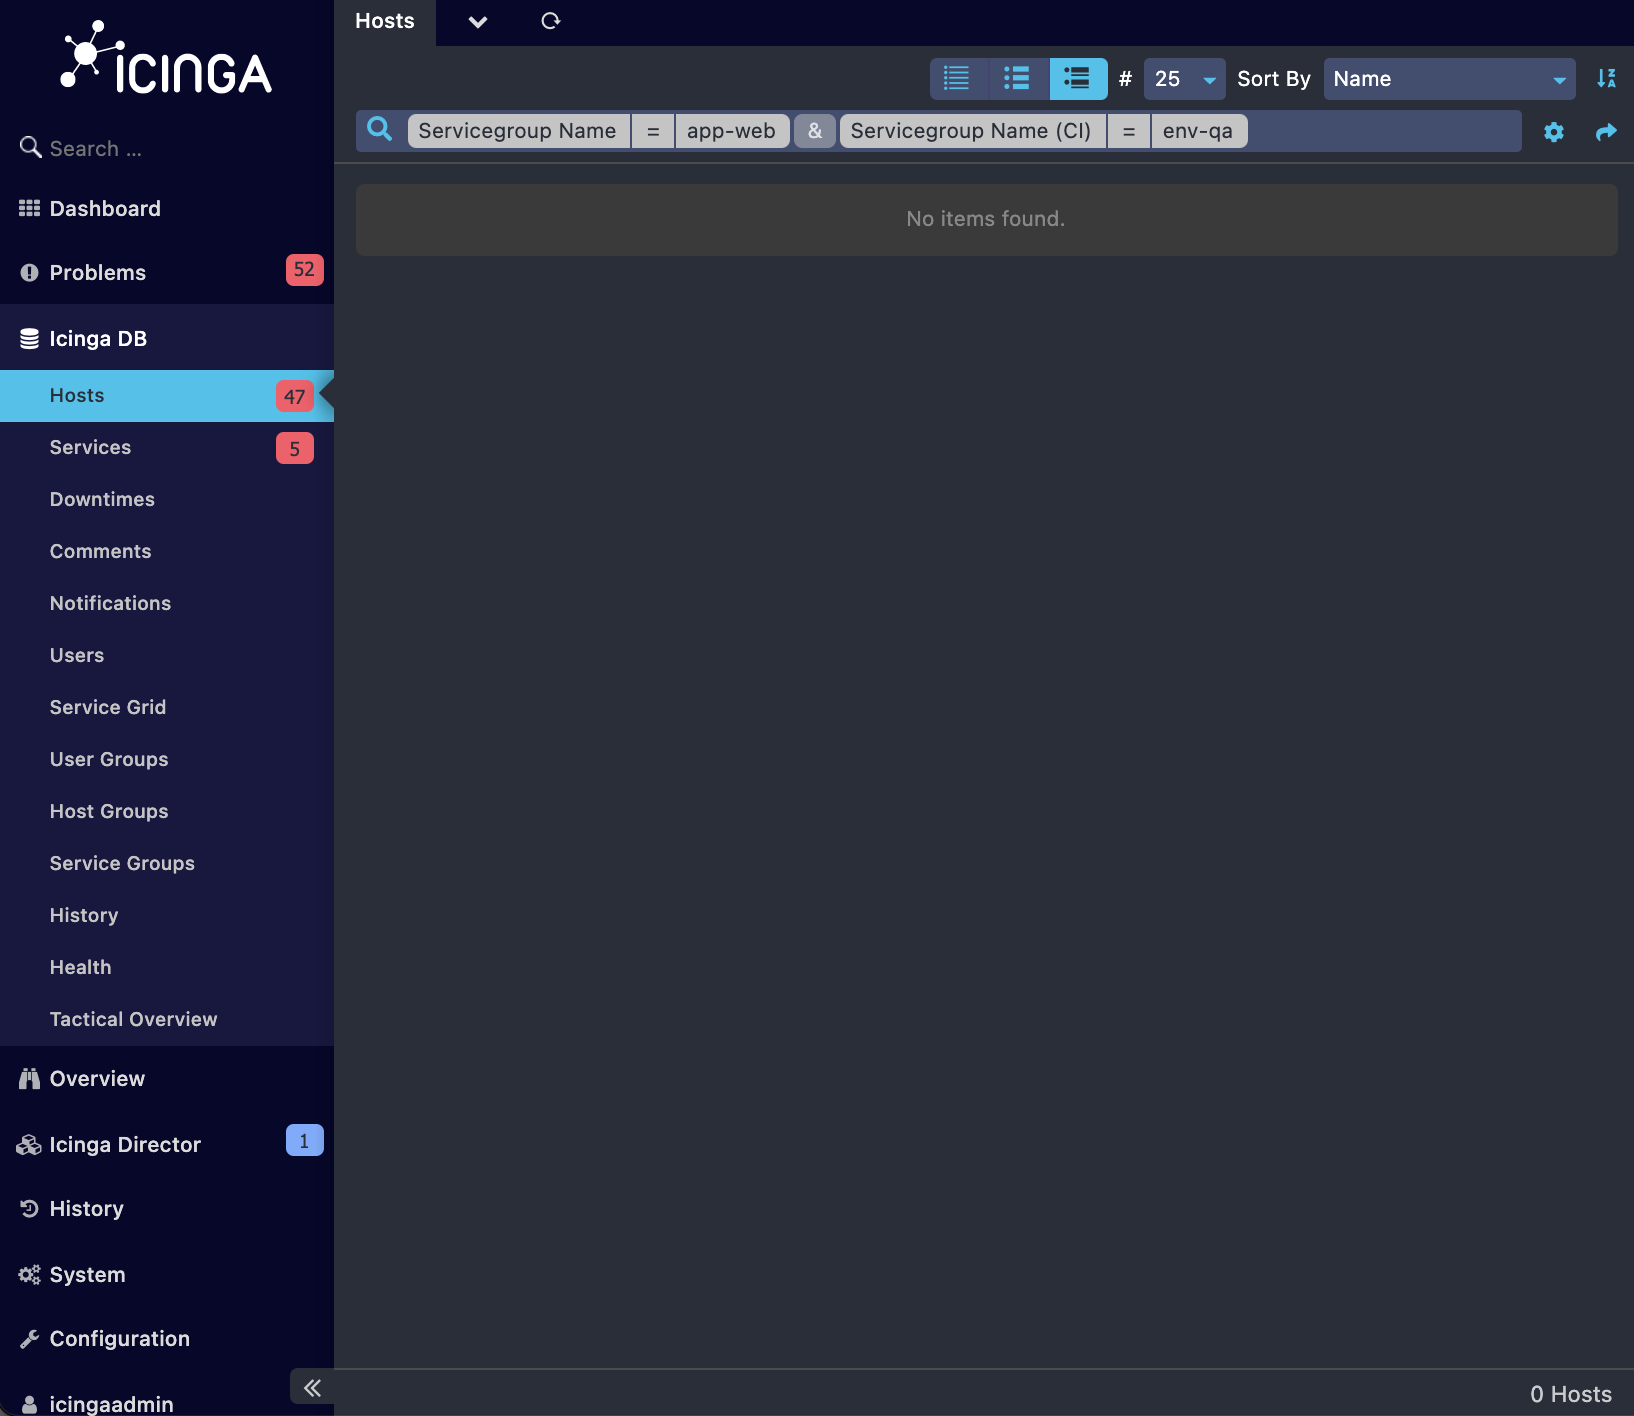This screenshot has width=1634, height=1416.
Task: Click the share arrow icon
Action: pyautogui.click(x=1606, y=132)
